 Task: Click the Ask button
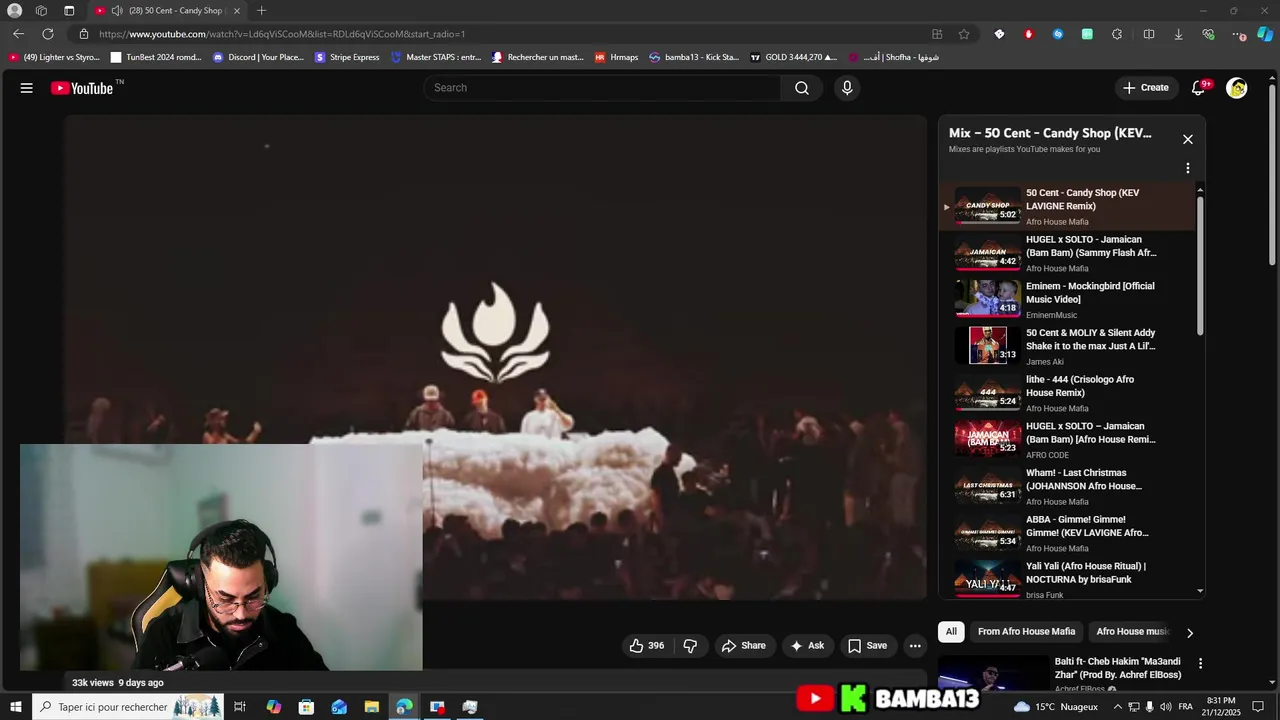[808, 646]
